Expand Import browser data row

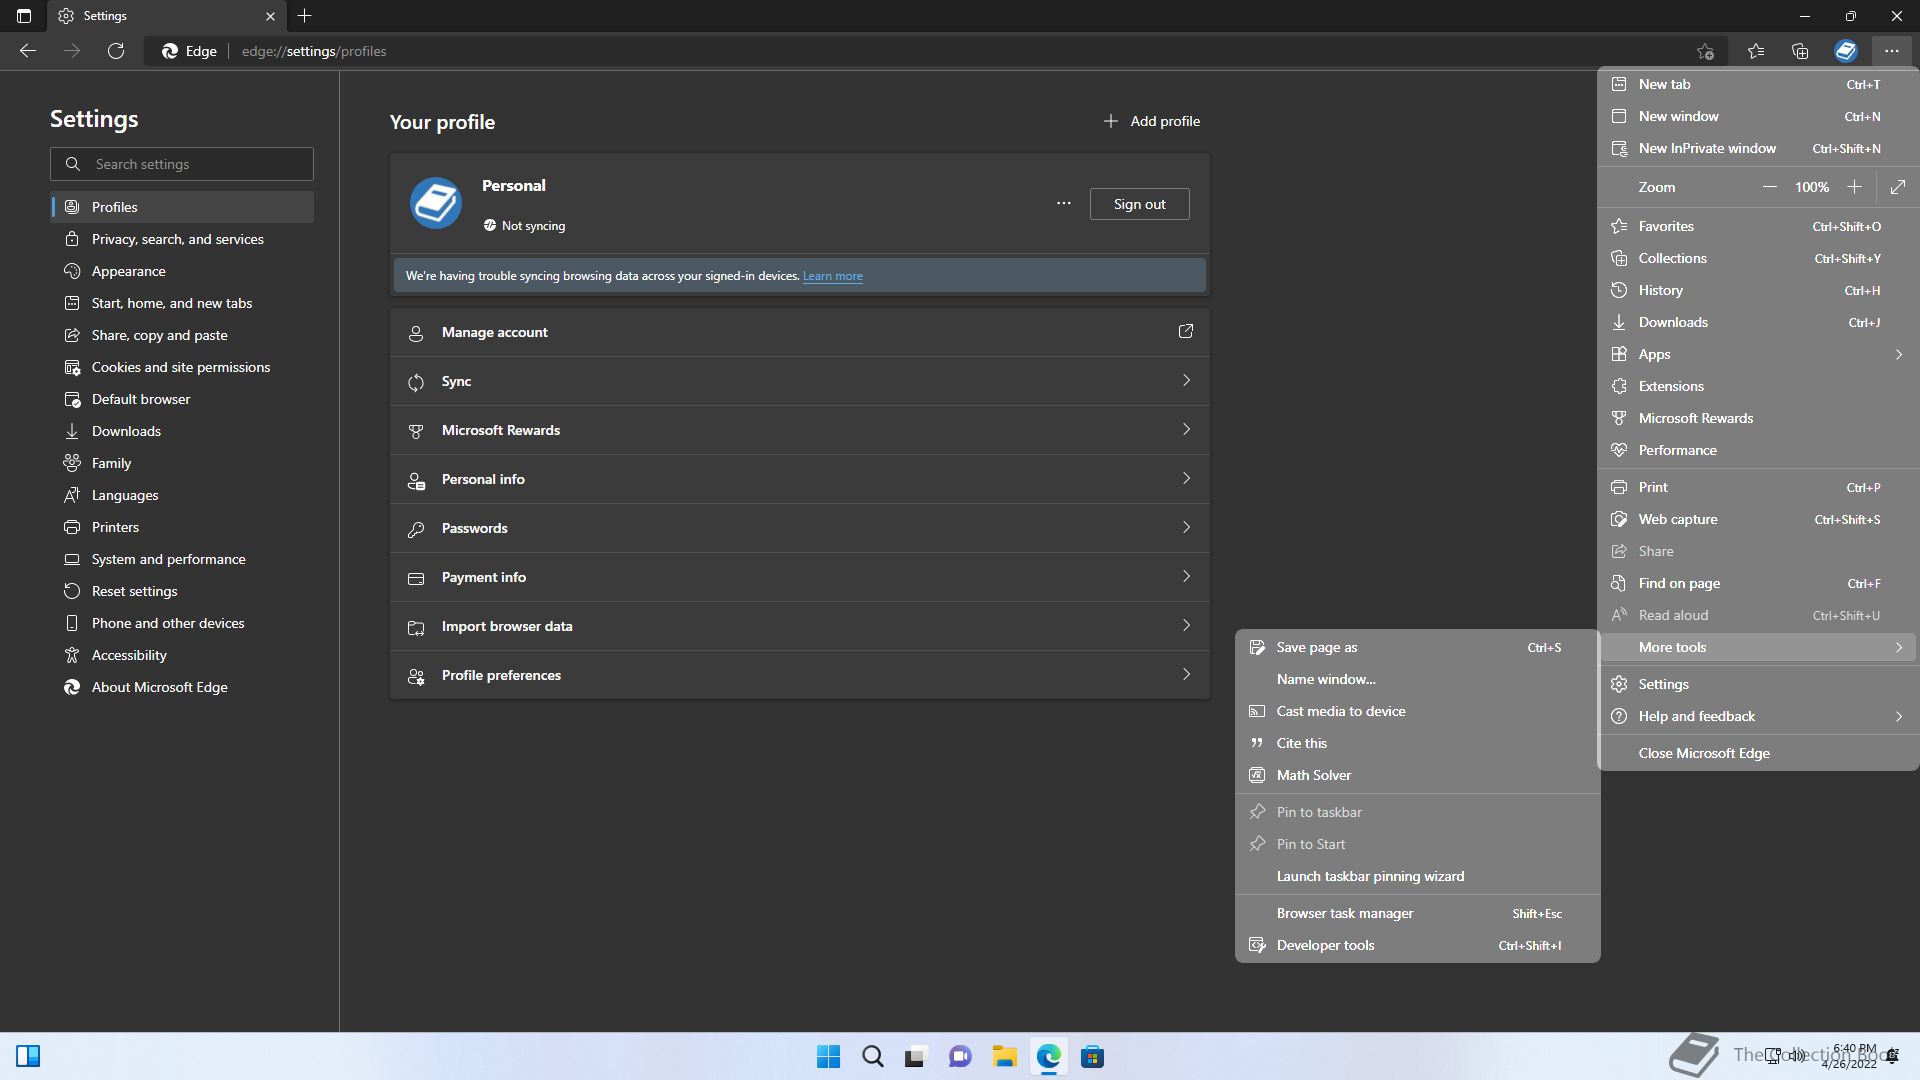[800, 626]
